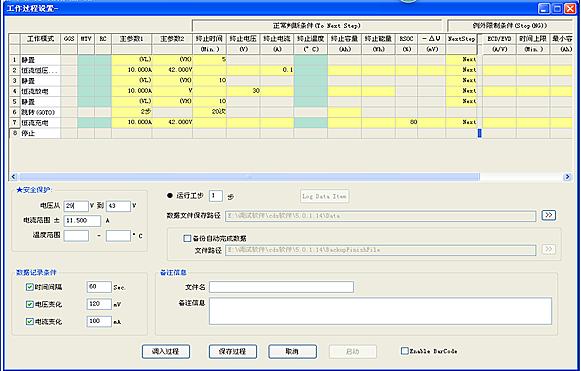
Task: Click the 主参数1 column header
Action: 132,39
